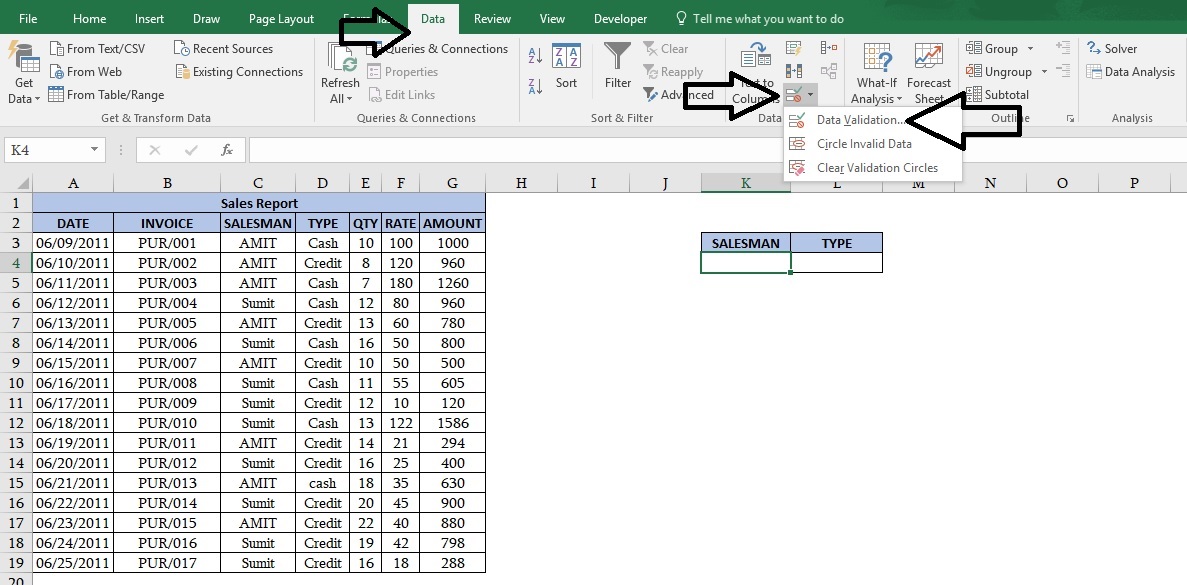Click Show Detail outline icon

click(x=1063, y=48)
